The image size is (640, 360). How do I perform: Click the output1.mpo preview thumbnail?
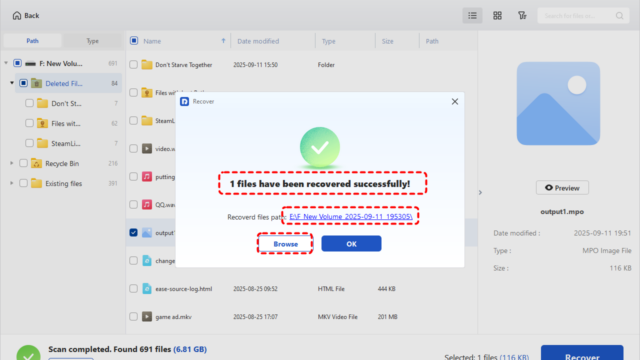pos(558,103)
